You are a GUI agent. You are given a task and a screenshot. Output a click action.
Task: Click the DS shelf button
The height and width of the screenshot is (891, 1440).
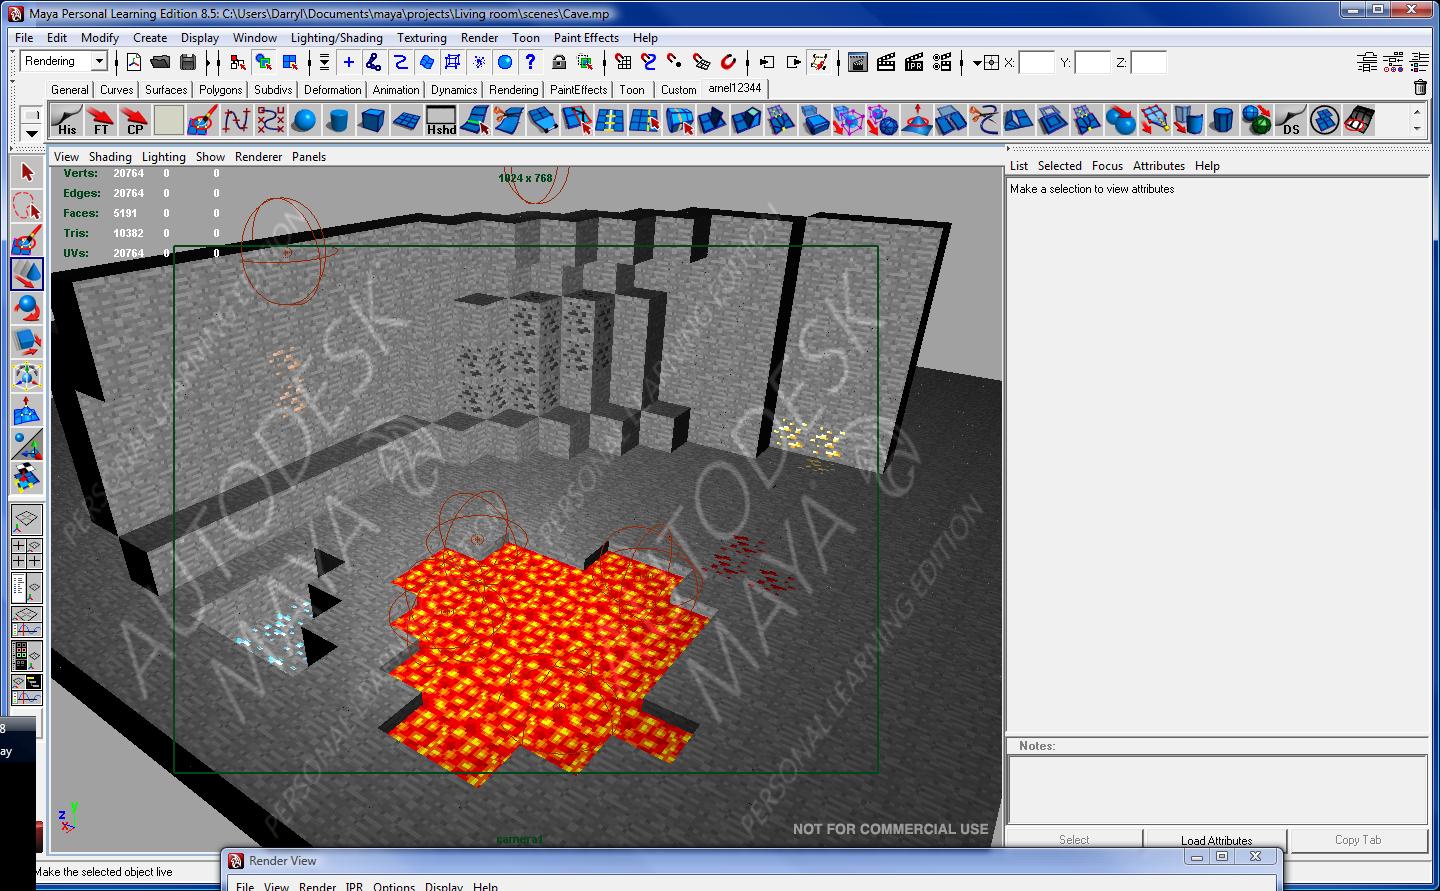1291,121
